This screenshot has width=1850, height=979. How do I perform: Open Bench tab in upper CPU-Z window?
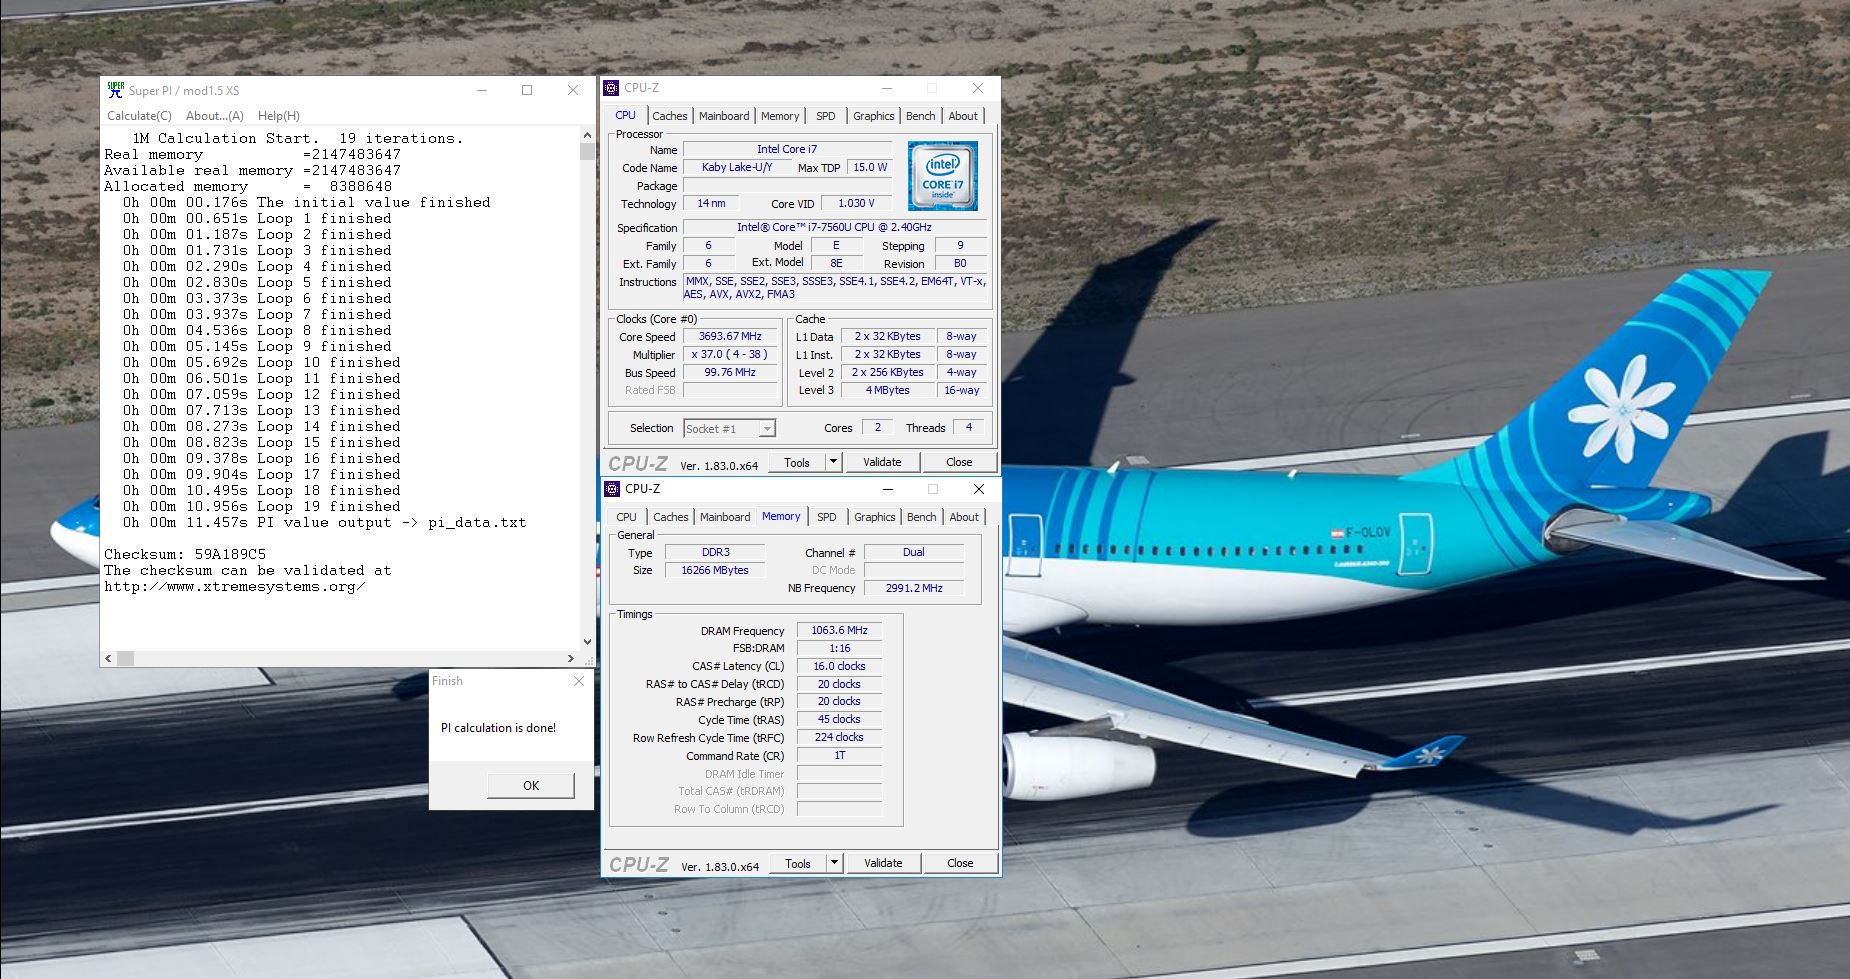click(x=920, y=116)
